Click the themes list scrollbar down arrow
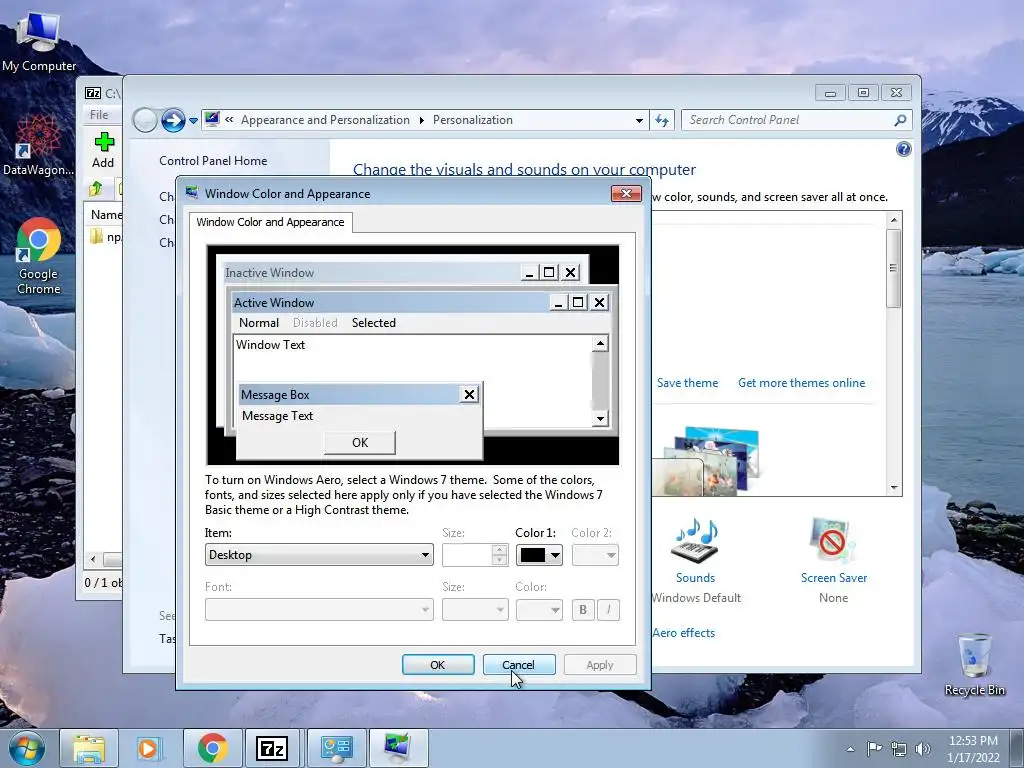The image size is (1024, 768). tap(894, 488)
